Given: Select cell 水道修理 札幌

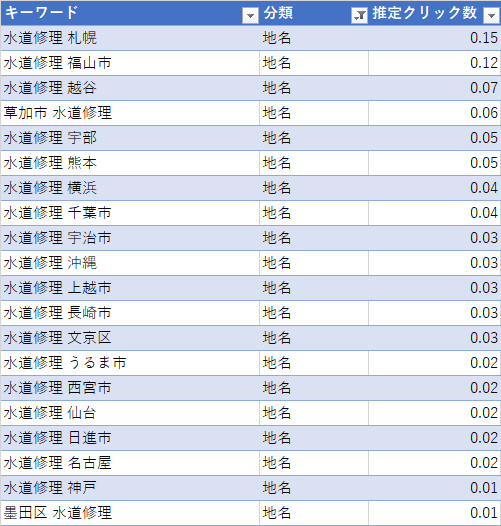Looking at the screenshot, I should pyautogui.click(x=130, y=38).
